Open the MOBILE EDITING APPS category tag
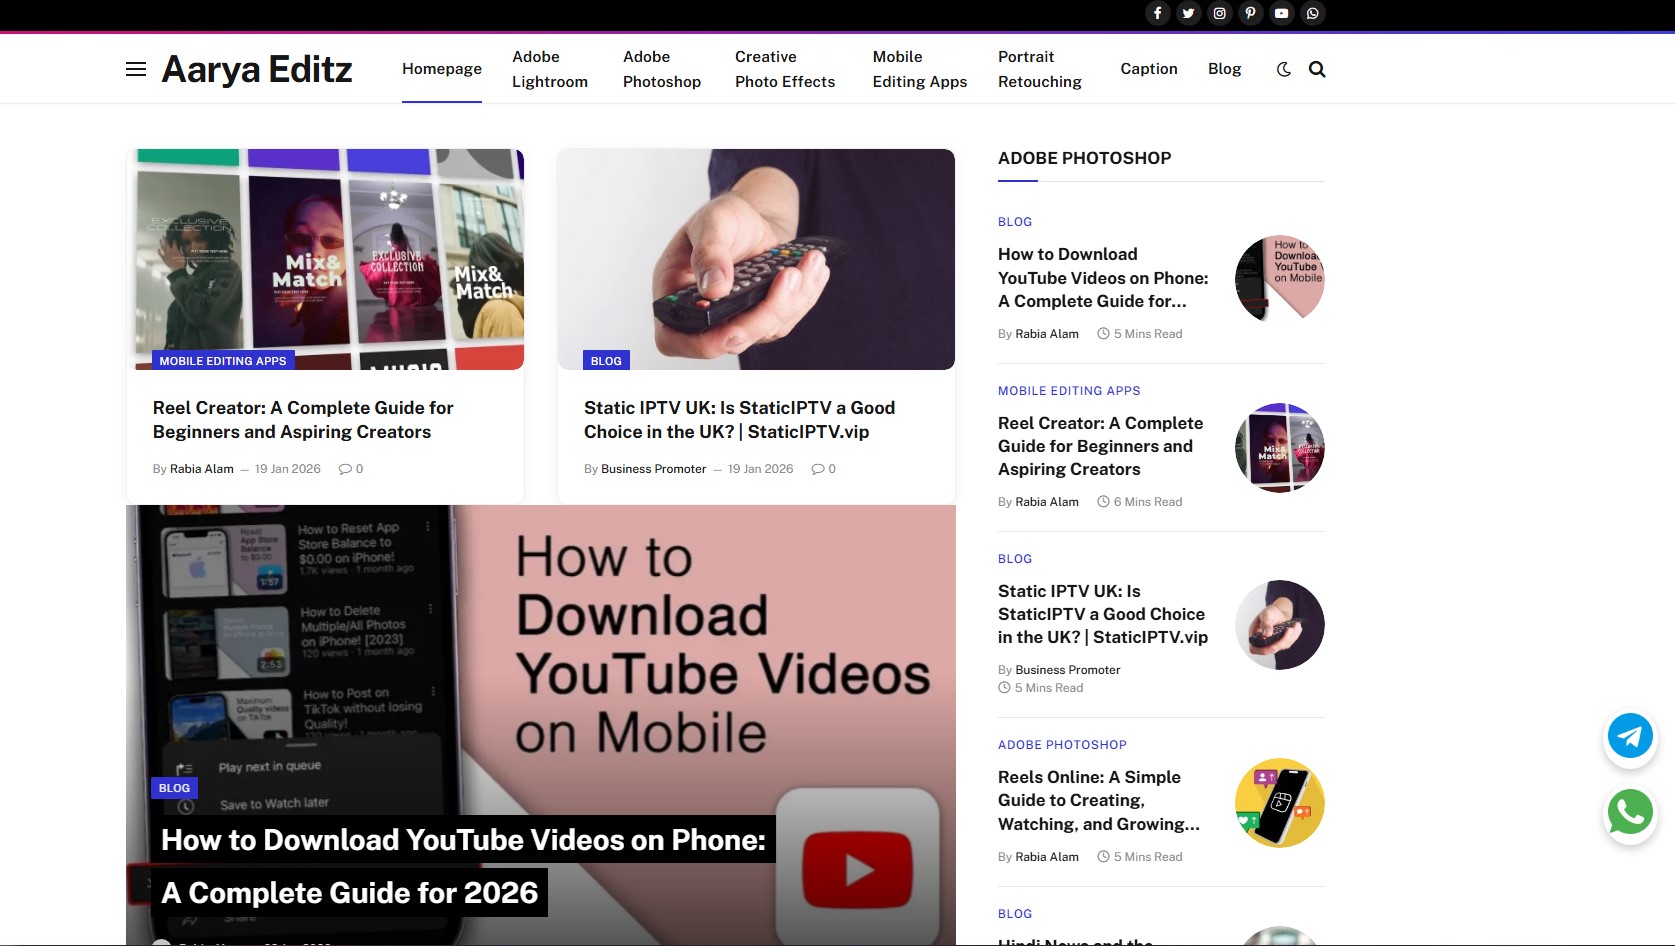The image size is (1675, 946). coord(223,360)
